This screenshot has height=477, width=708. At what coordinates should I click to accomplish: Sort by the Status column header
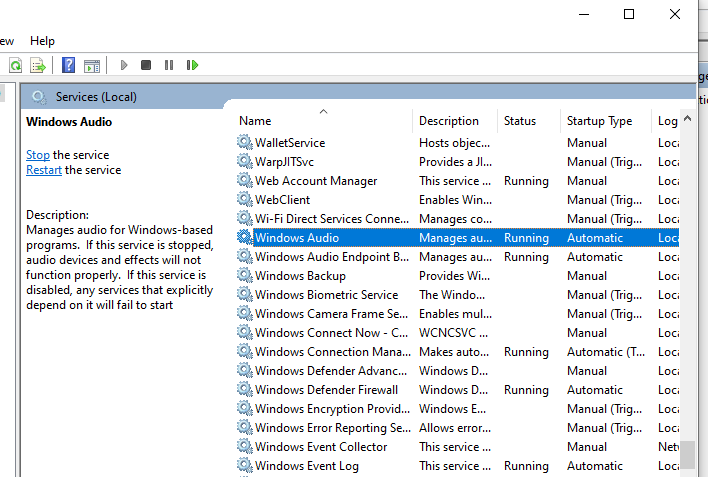coord(520,121)
